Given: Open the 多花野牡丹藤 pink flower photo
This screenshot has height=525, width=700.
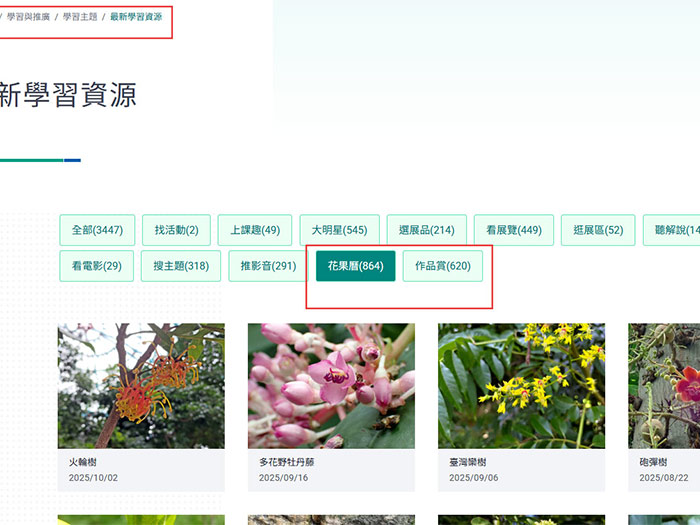Looking at the screenshot, I should click(331, 386).
